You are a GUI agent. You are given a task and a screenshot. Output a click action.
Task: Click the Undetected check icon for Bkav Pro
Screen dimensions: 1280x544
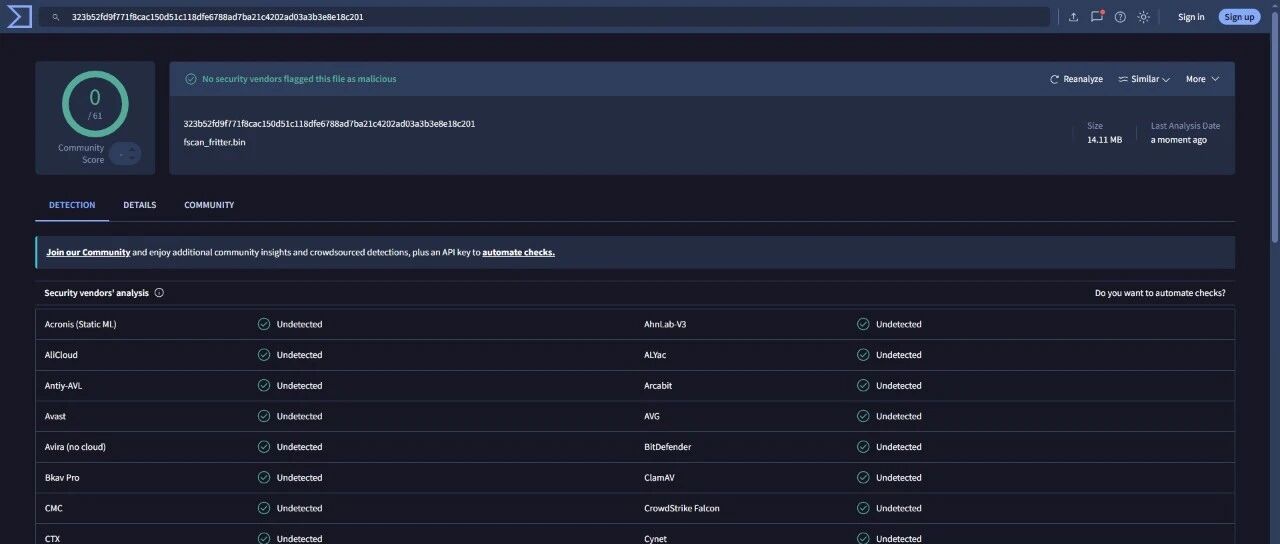tap(264, 477)
